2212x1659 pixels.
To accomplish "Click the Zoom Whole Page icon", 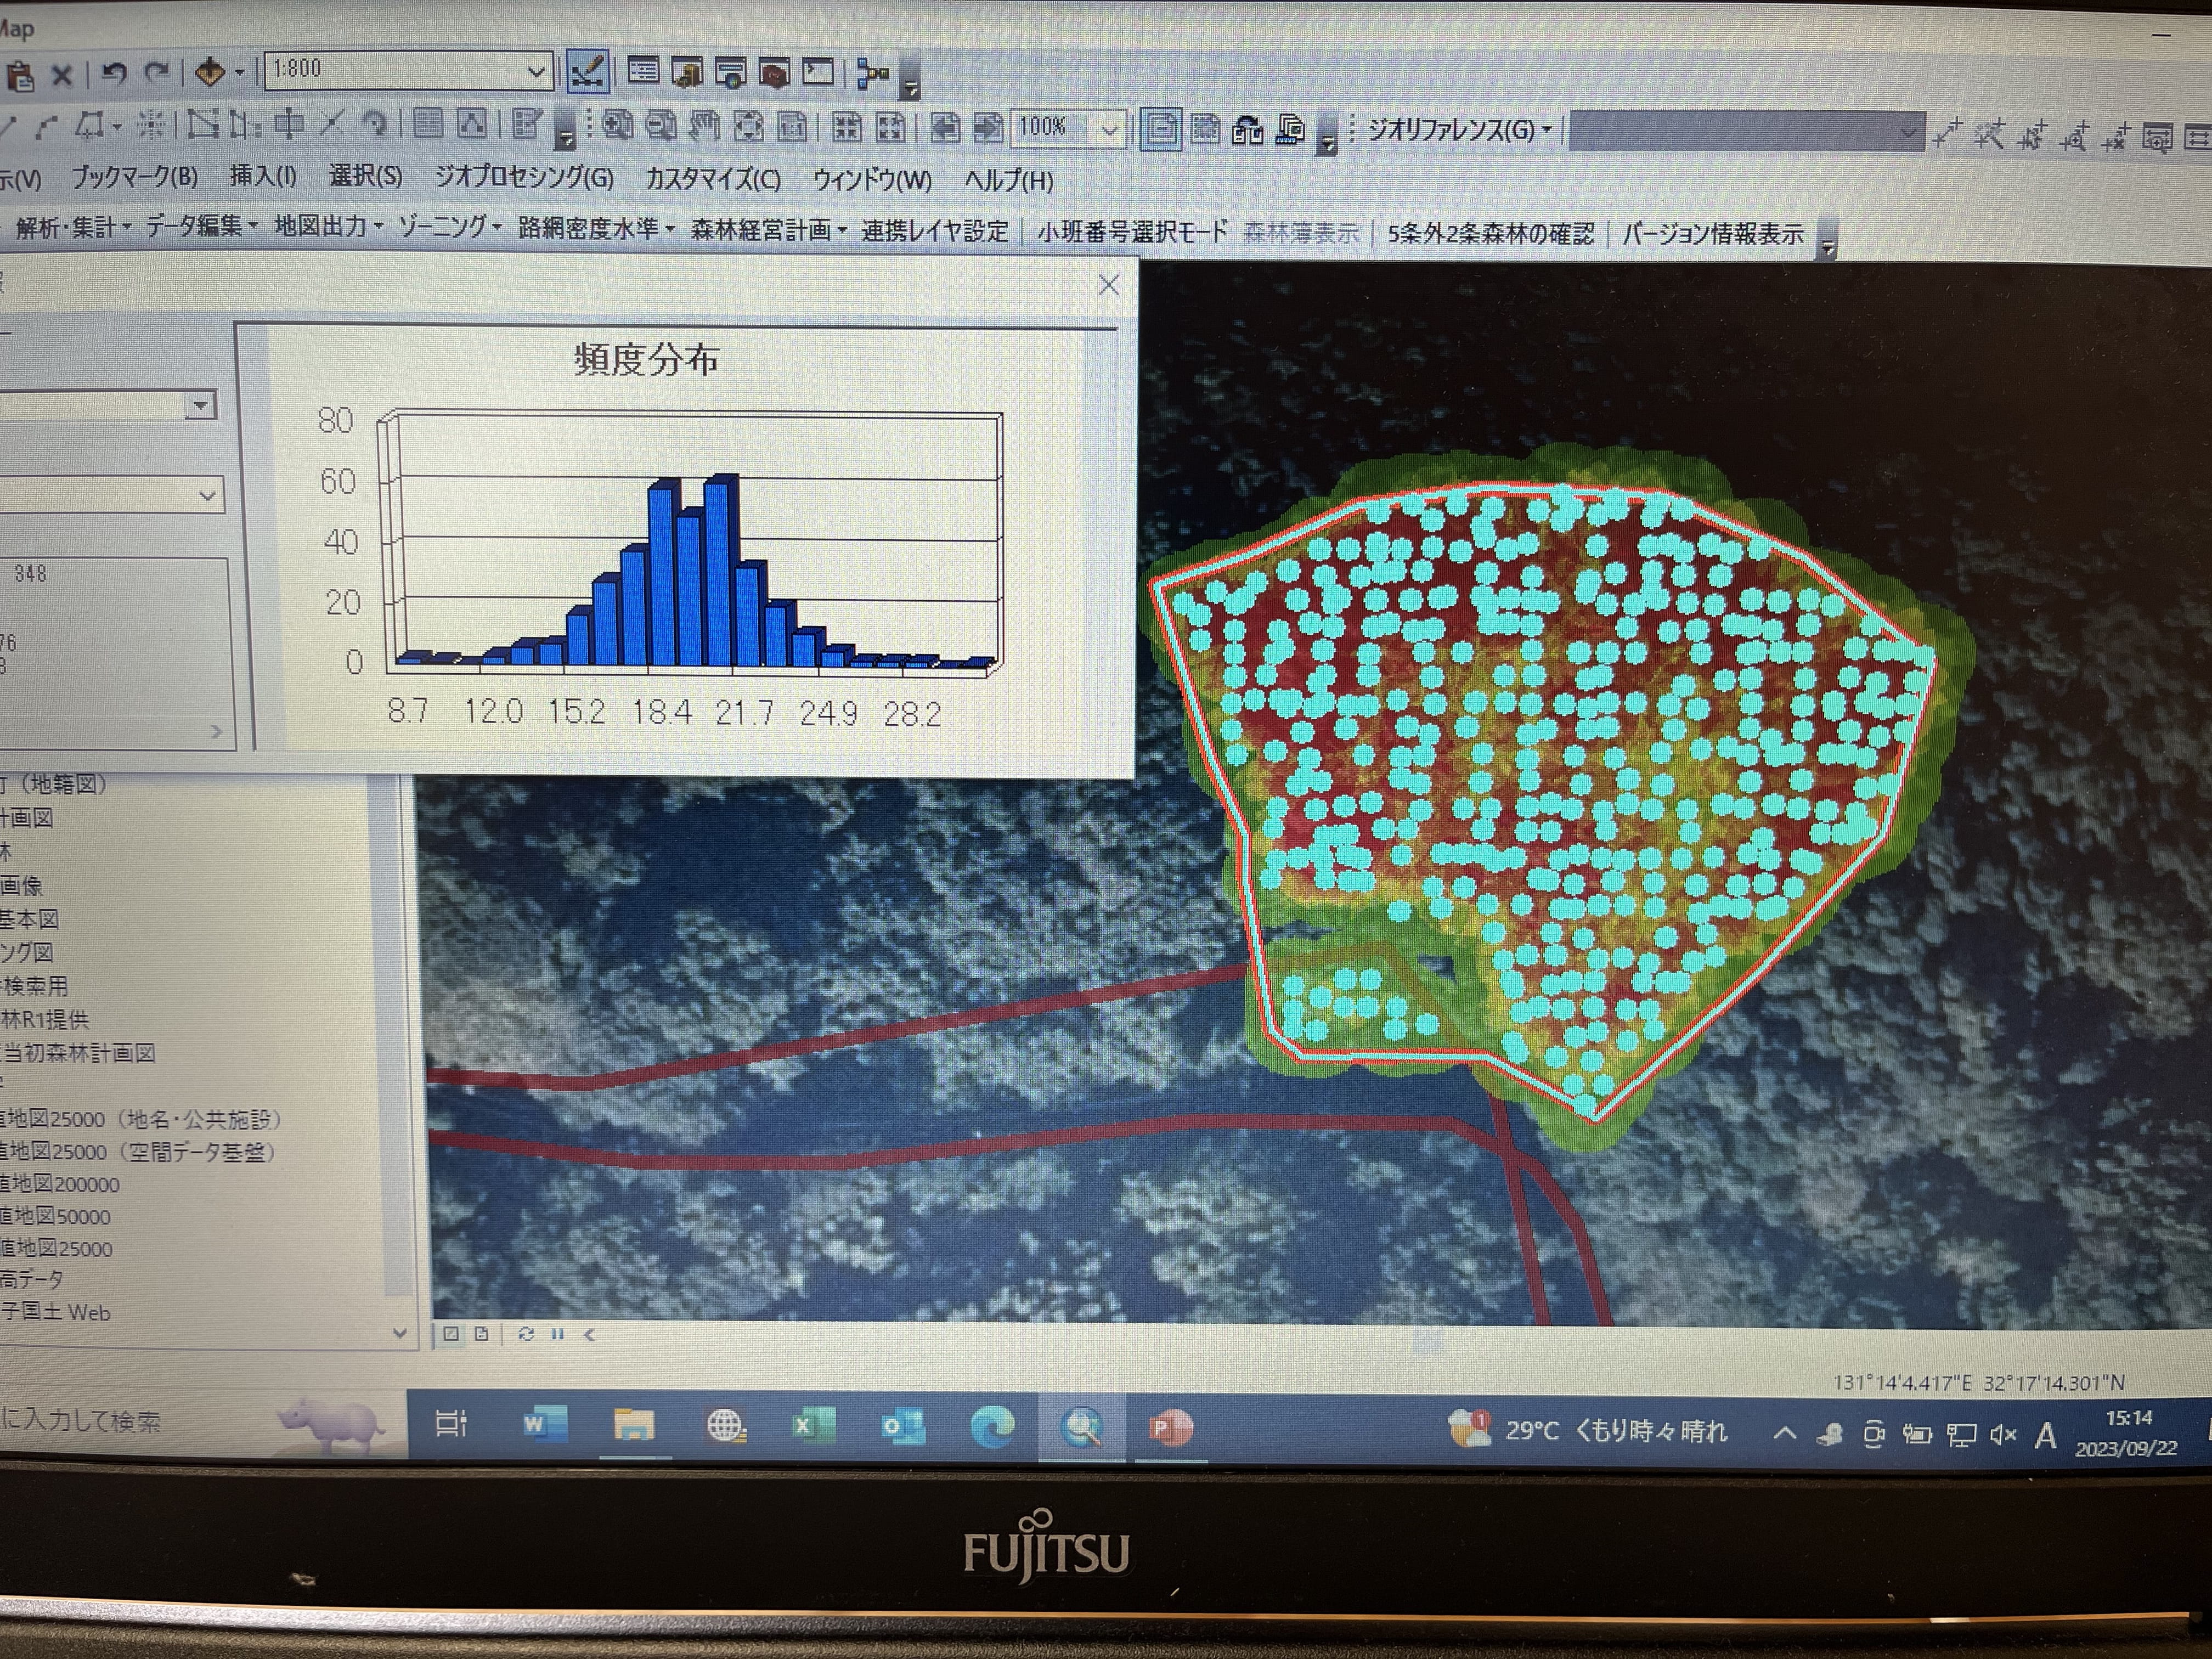I will click(749, 127).
